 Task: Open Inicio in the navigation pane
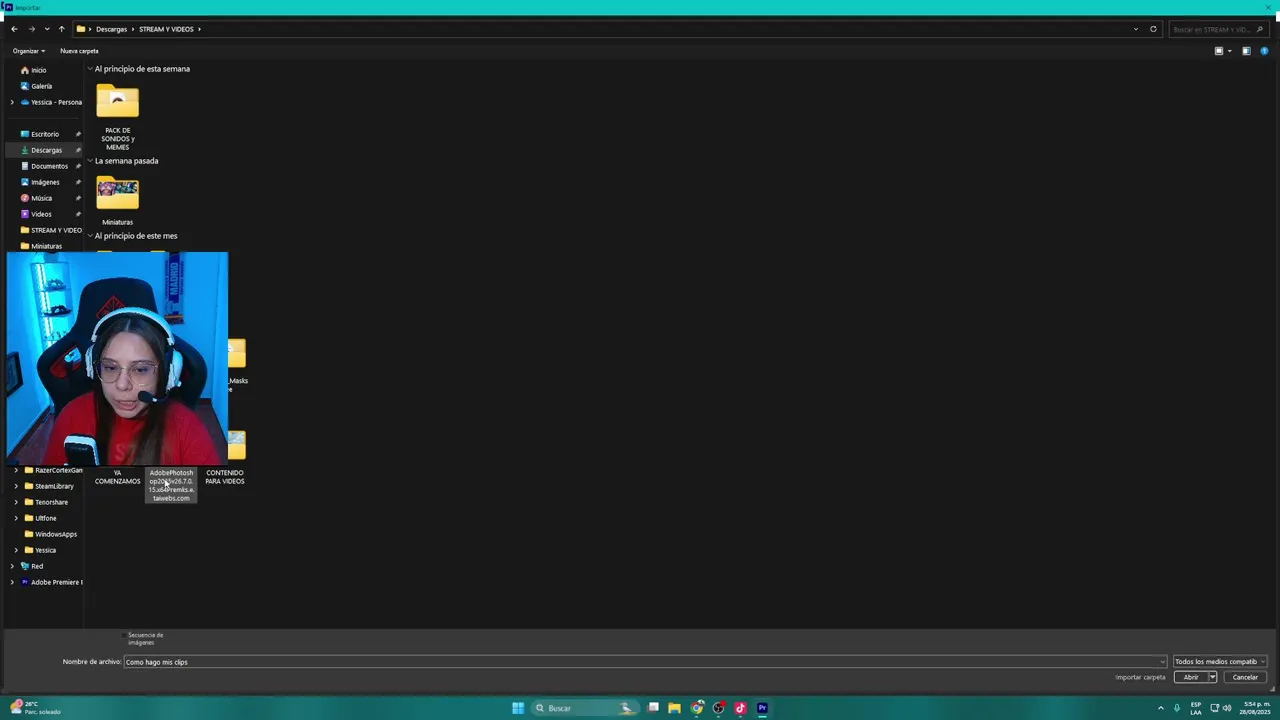38,70
